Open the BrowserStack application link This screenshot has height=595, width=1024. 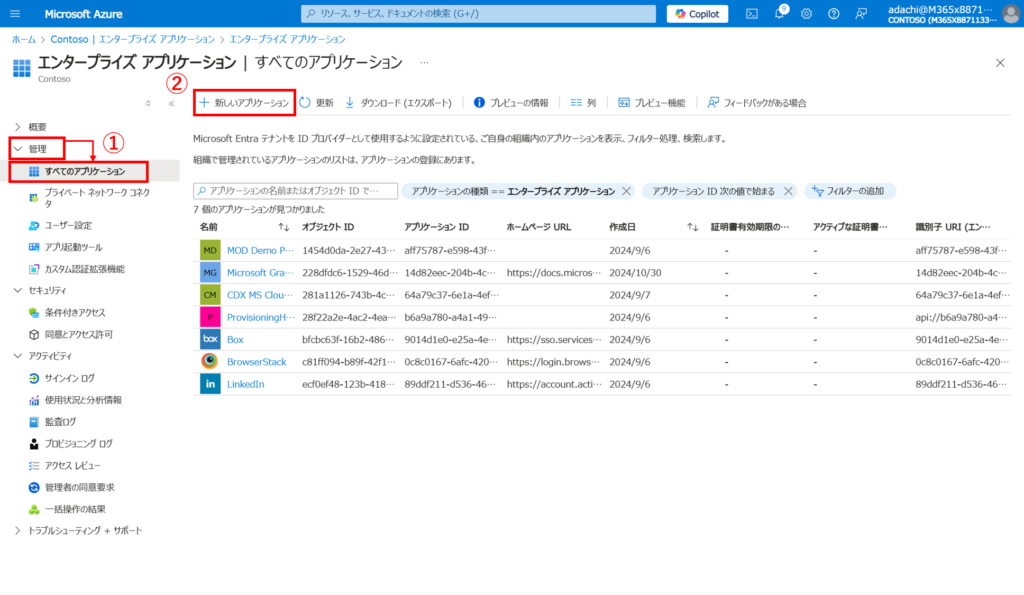257,362
